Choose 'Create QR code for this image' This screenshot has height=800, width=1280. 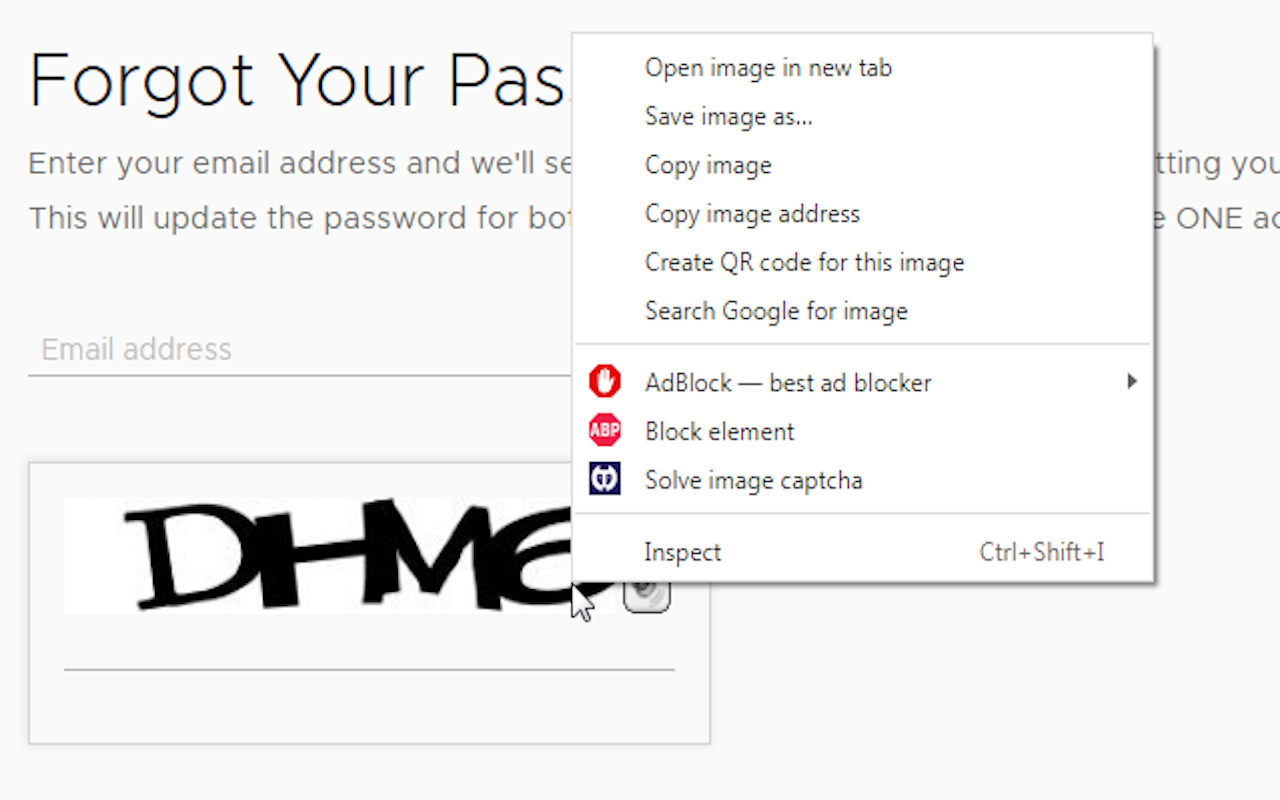point(804,263)
